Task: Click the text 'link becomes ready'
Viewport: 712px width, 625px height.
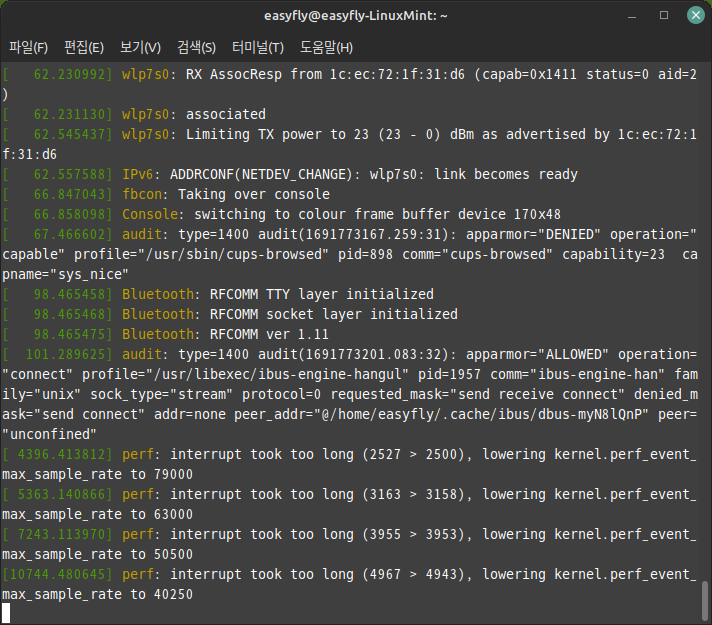Action: (506, 174)
